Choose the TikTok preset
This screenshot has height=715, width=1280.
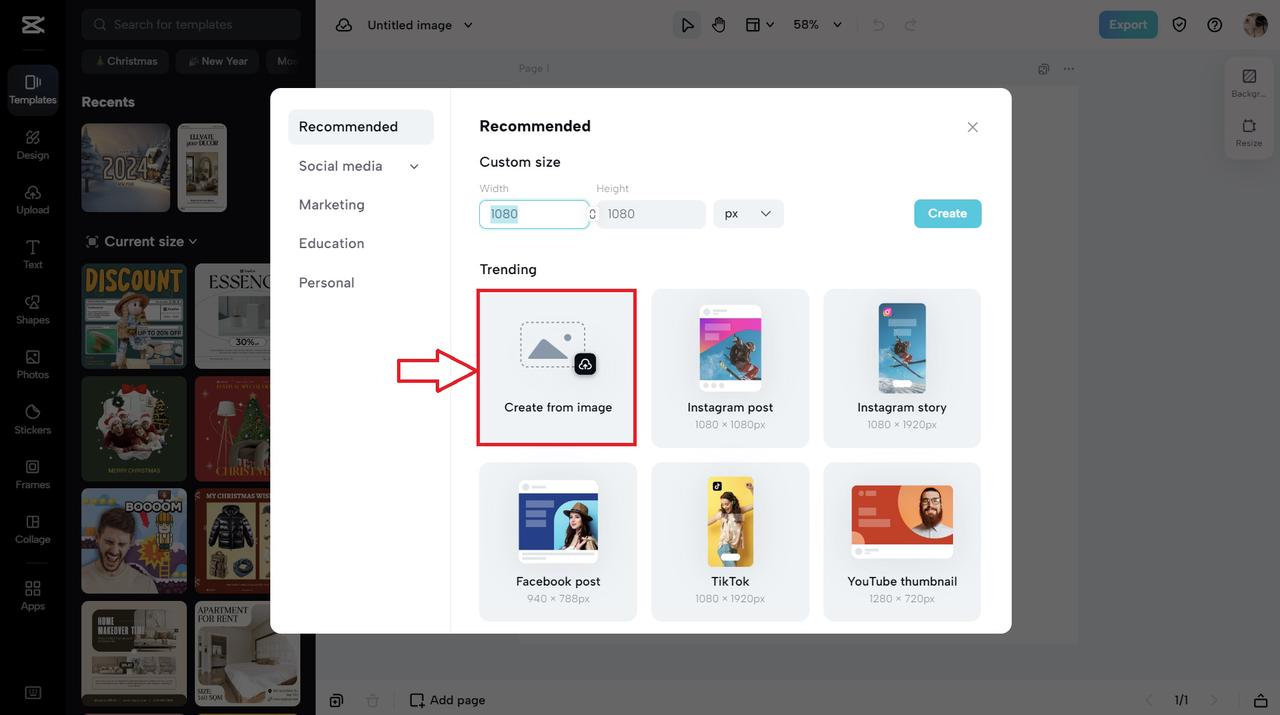click(730, 542)
